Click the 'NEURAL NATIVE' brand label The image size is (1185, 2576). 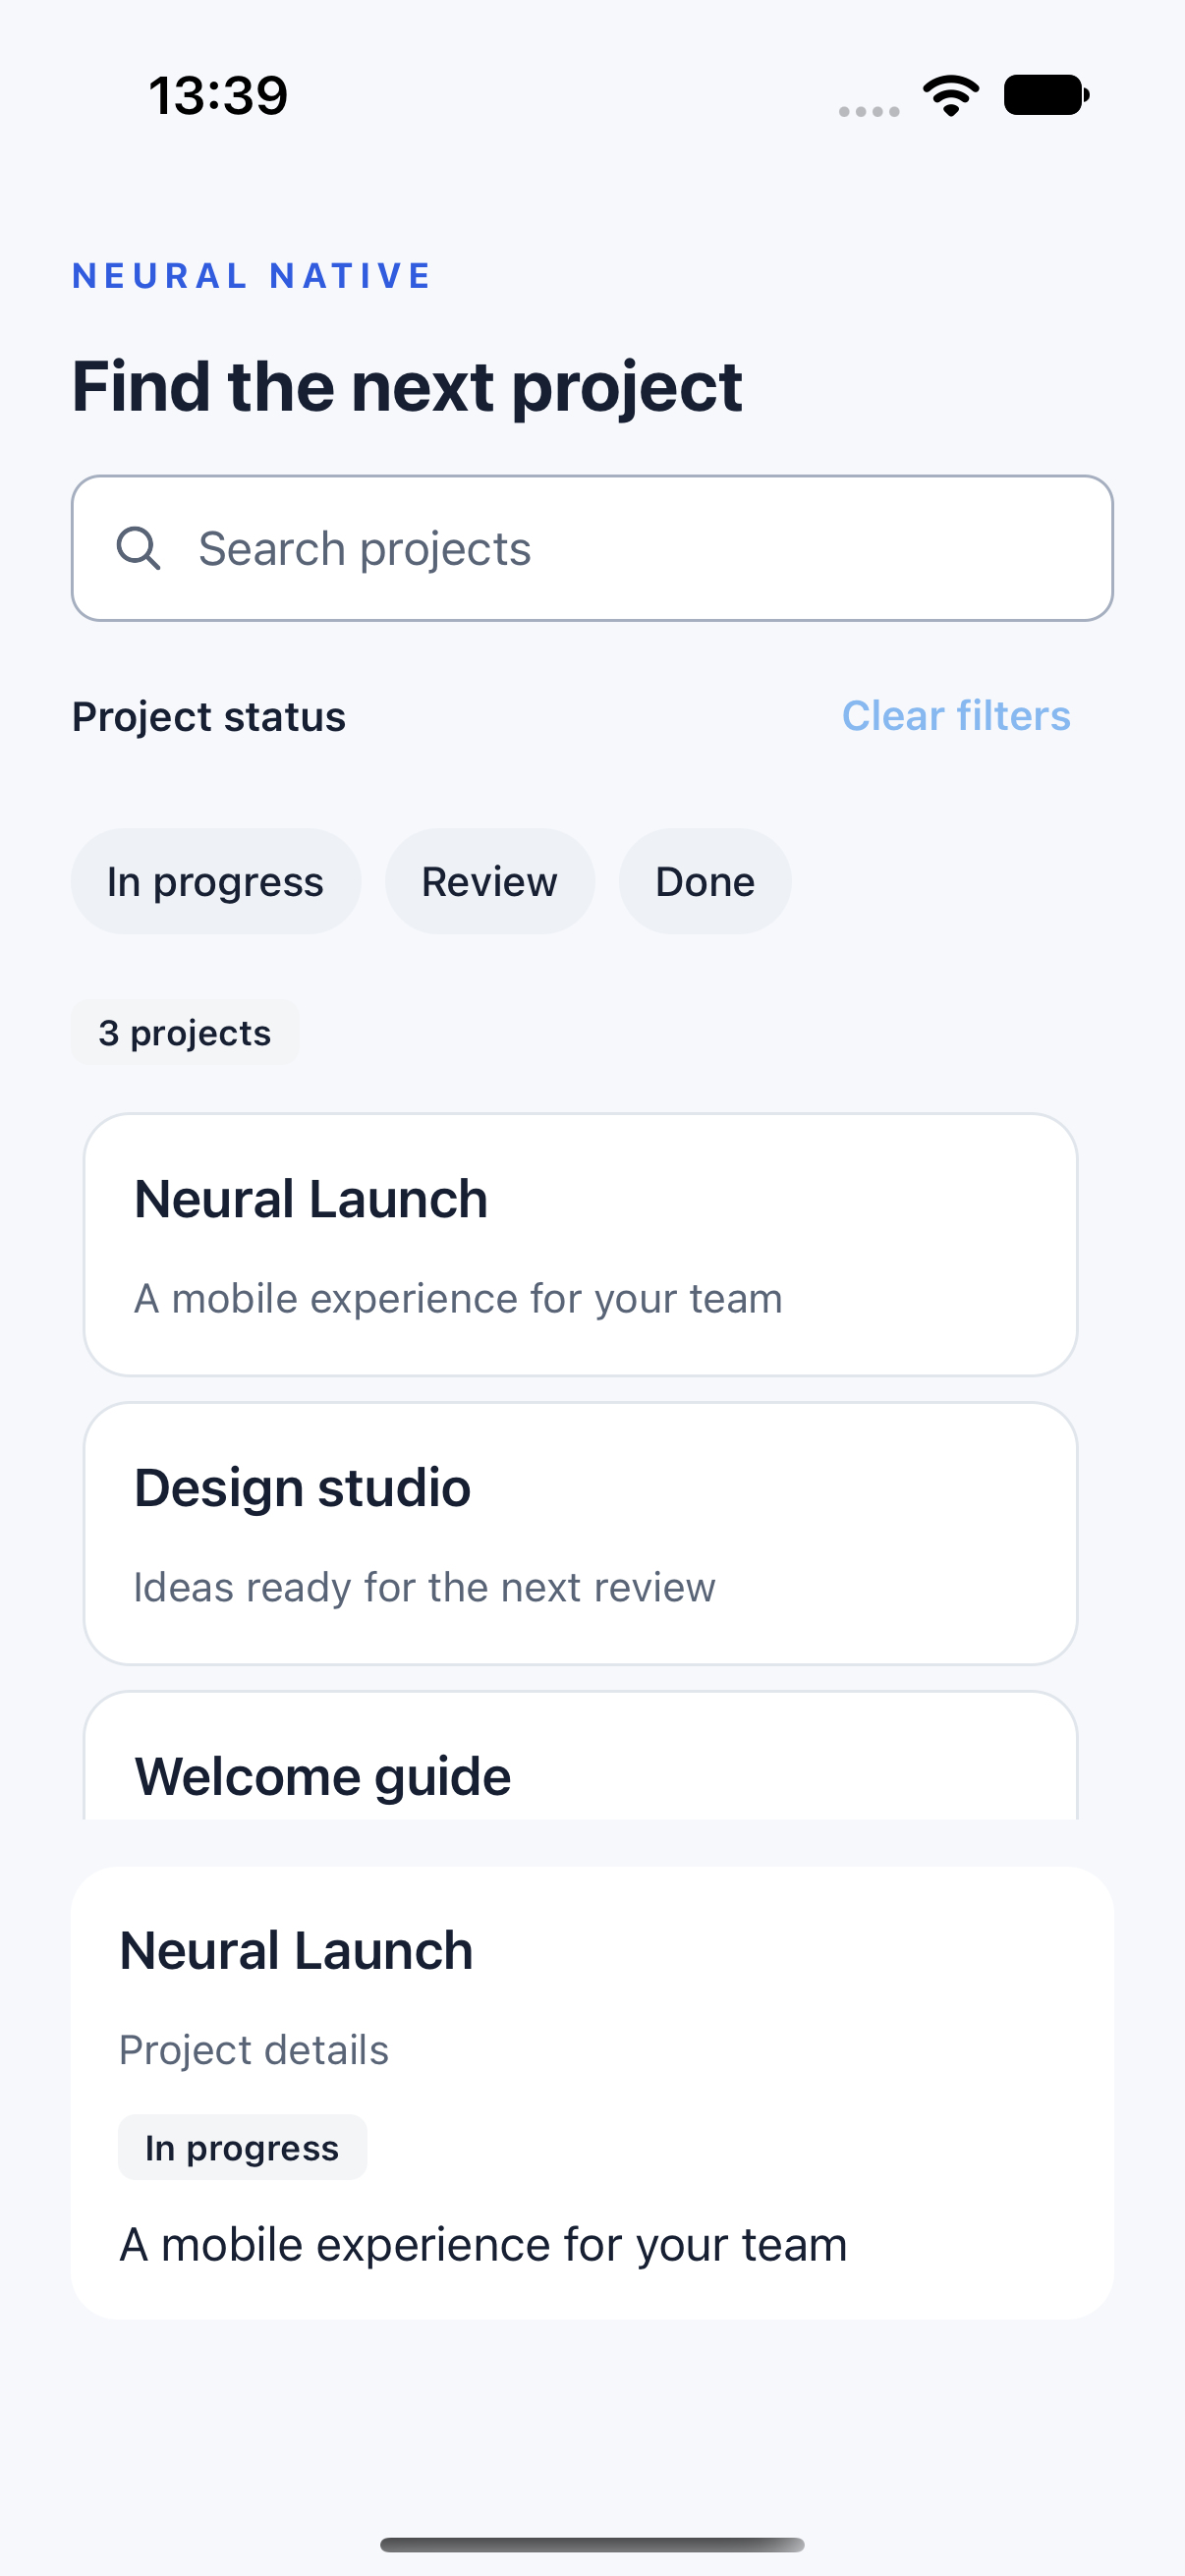[252, 275]
